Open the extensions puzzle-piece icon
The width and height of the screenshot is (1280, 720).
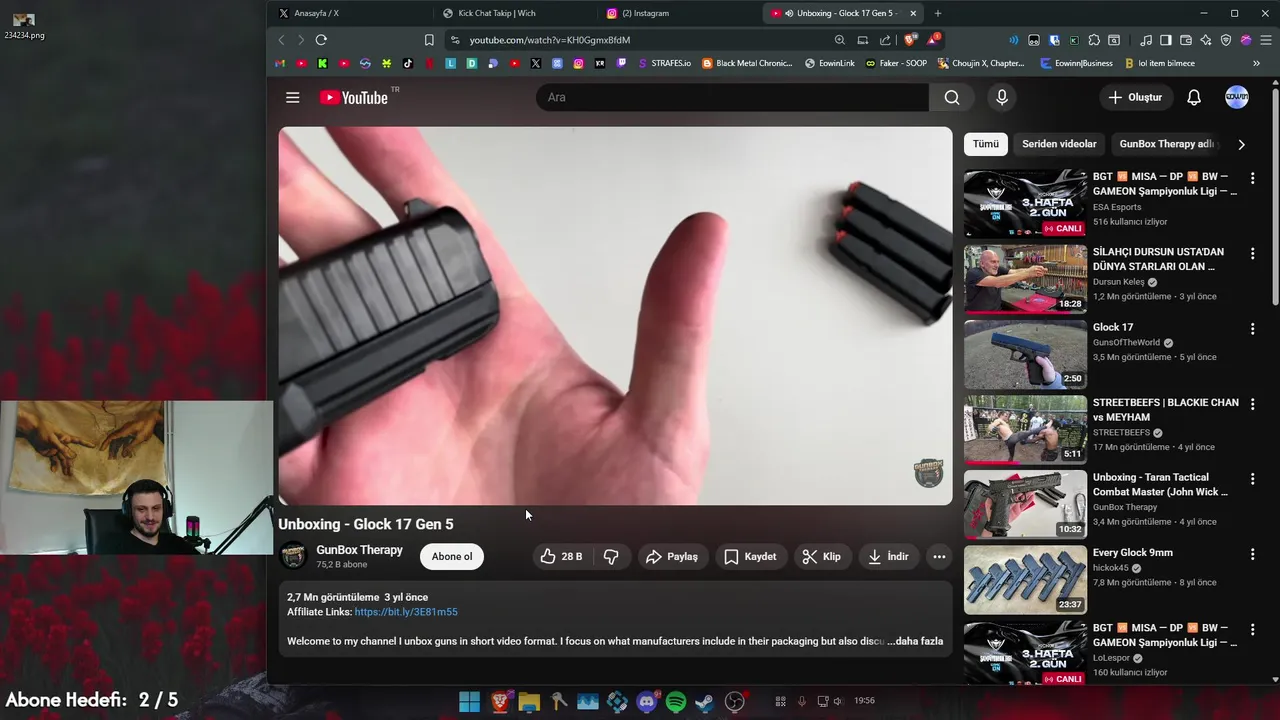pyautogui.click(x=1094, y=40)
